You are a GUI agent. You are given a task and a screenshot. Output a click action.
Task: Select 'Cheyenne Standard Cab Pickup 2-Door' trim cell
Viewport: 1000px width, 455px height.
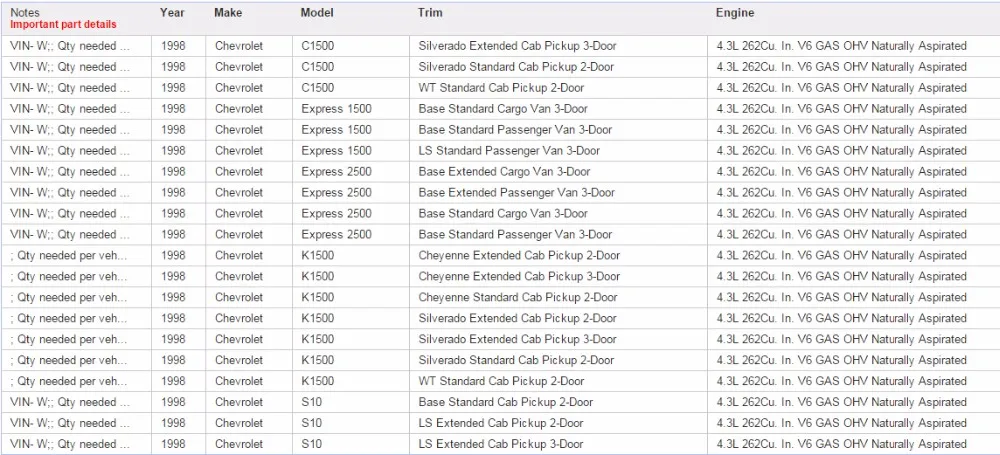click(518, 297)
